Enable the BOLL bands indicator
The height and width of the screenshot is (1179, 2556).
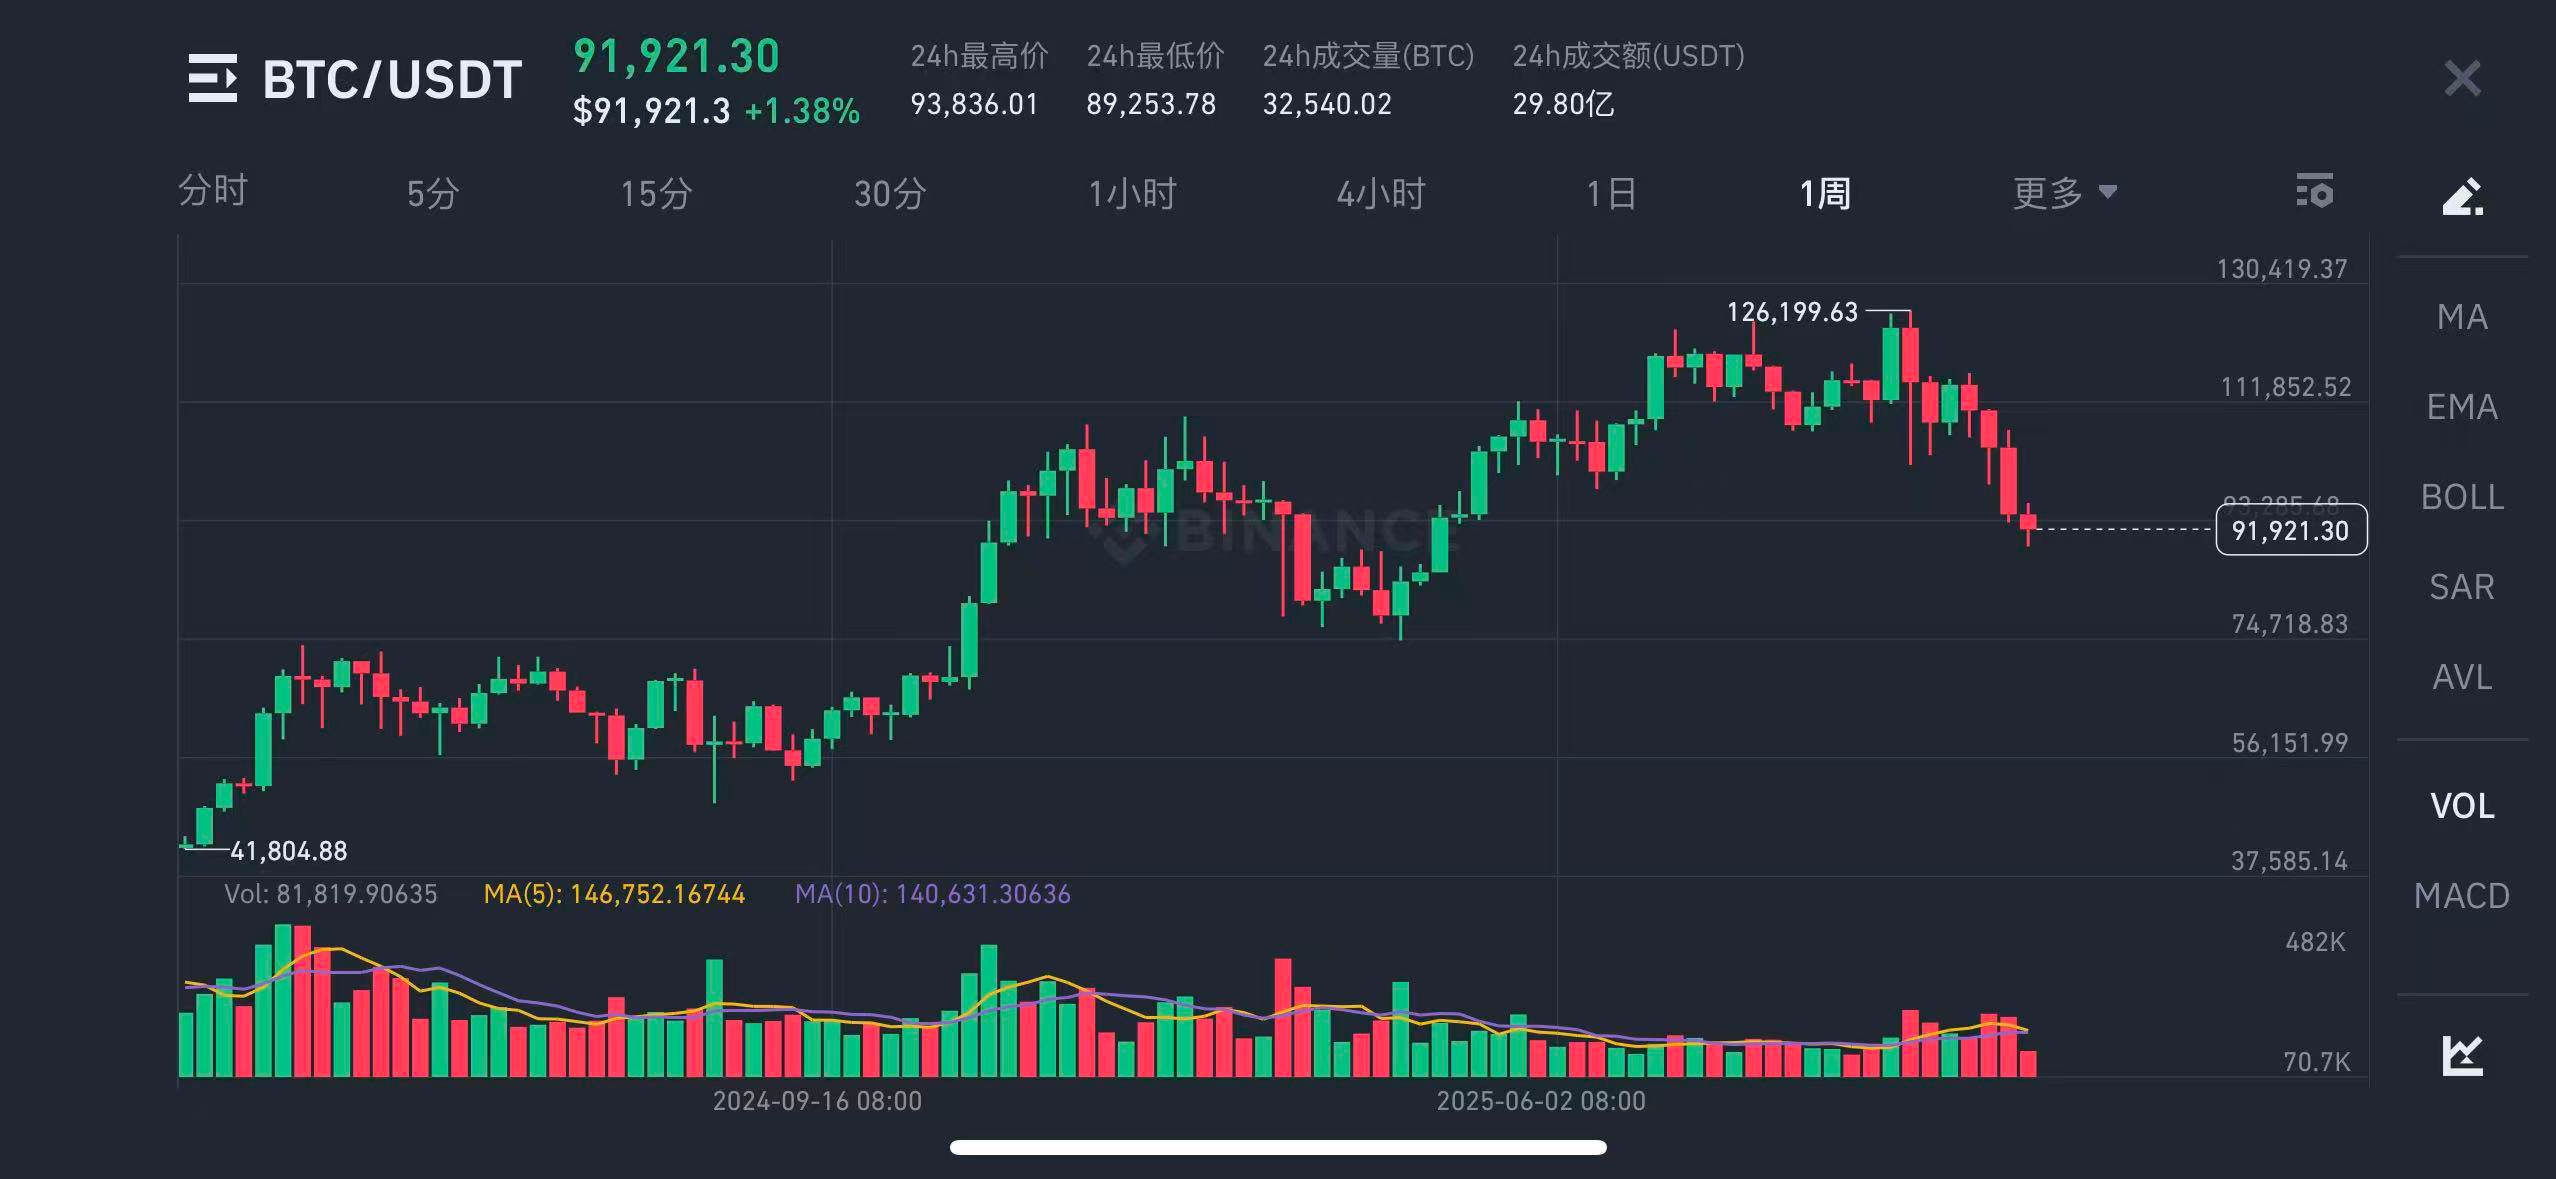pos(2463,498)
